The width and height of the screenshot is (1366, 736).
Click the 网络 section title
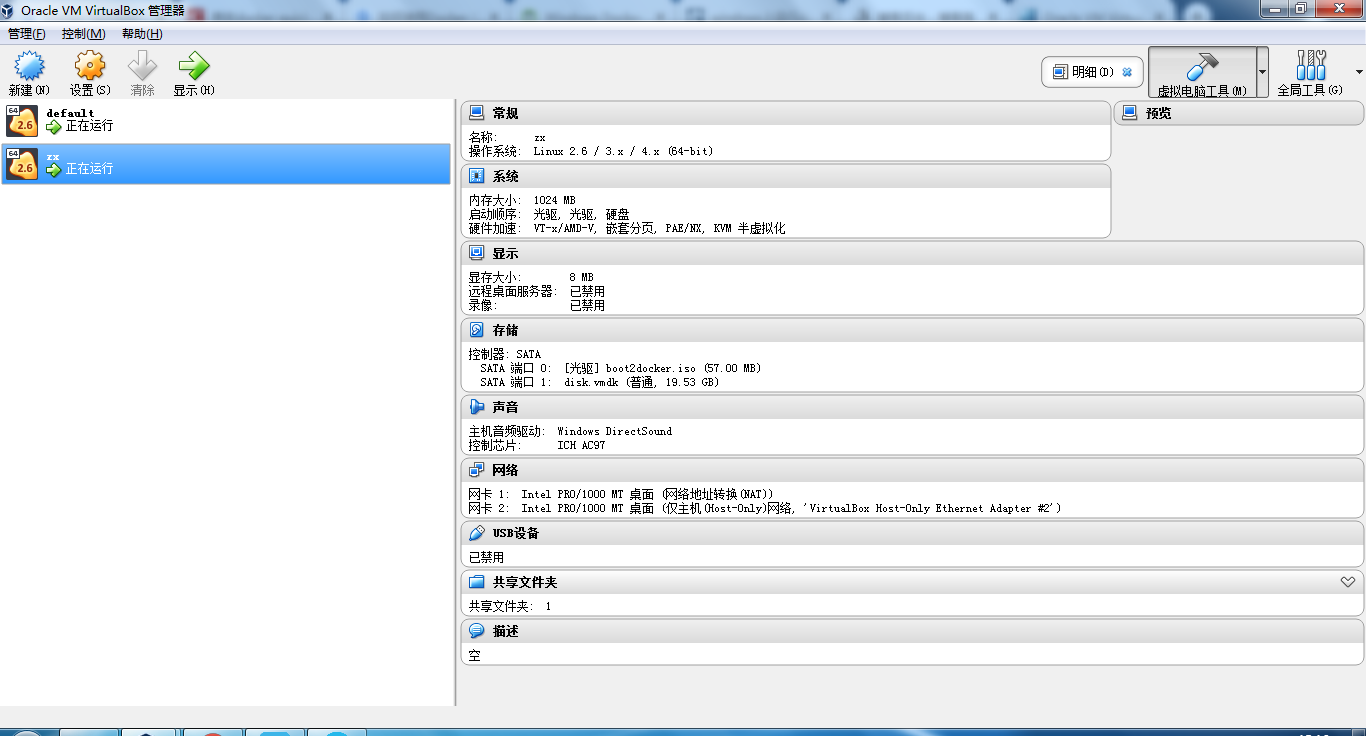point(505,470)
